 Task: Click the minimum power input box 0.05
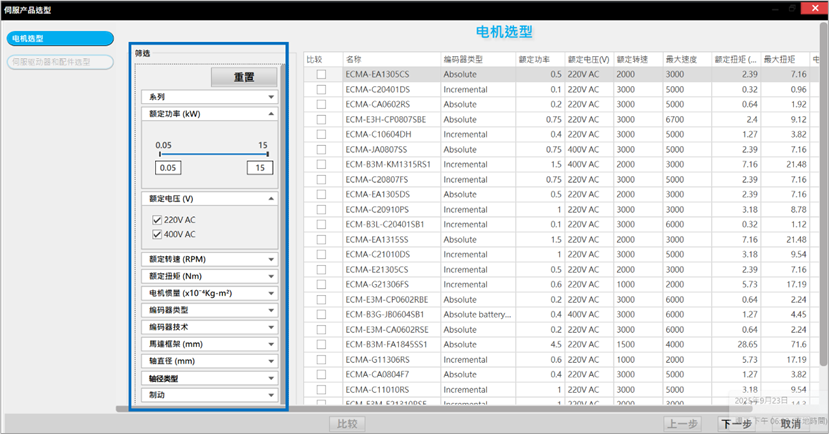pos(169,168)
